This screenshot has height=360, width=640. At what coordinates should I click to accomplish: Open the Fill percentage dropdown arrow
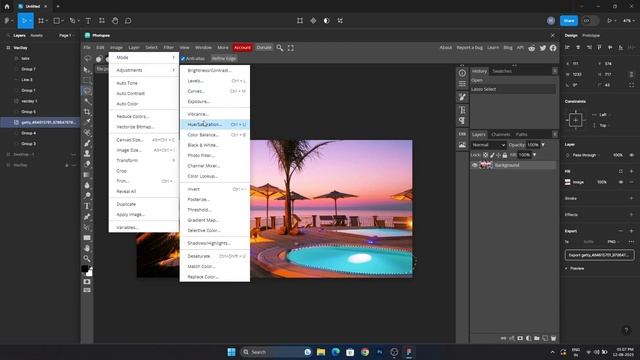point(534,155)
